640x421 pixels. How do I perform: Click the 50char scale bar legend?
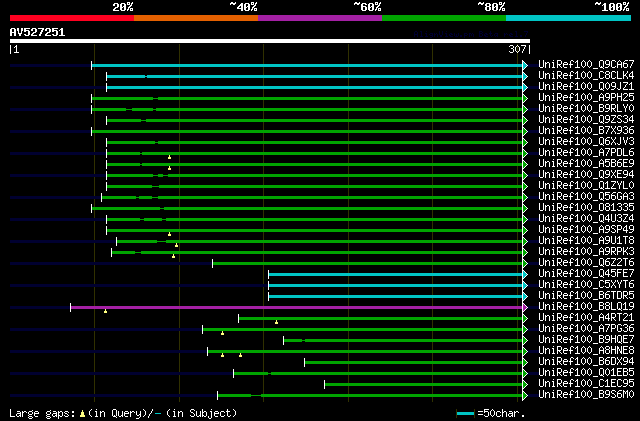point(491,413)
